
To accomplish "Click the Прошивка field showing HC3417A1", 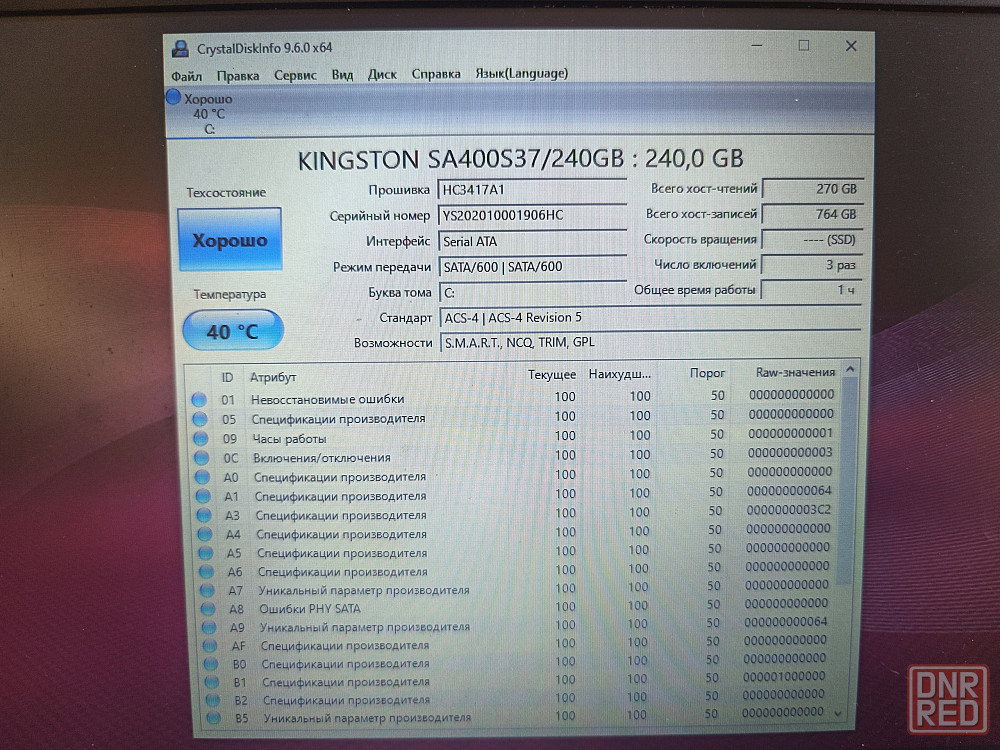I will coord(533,189).
